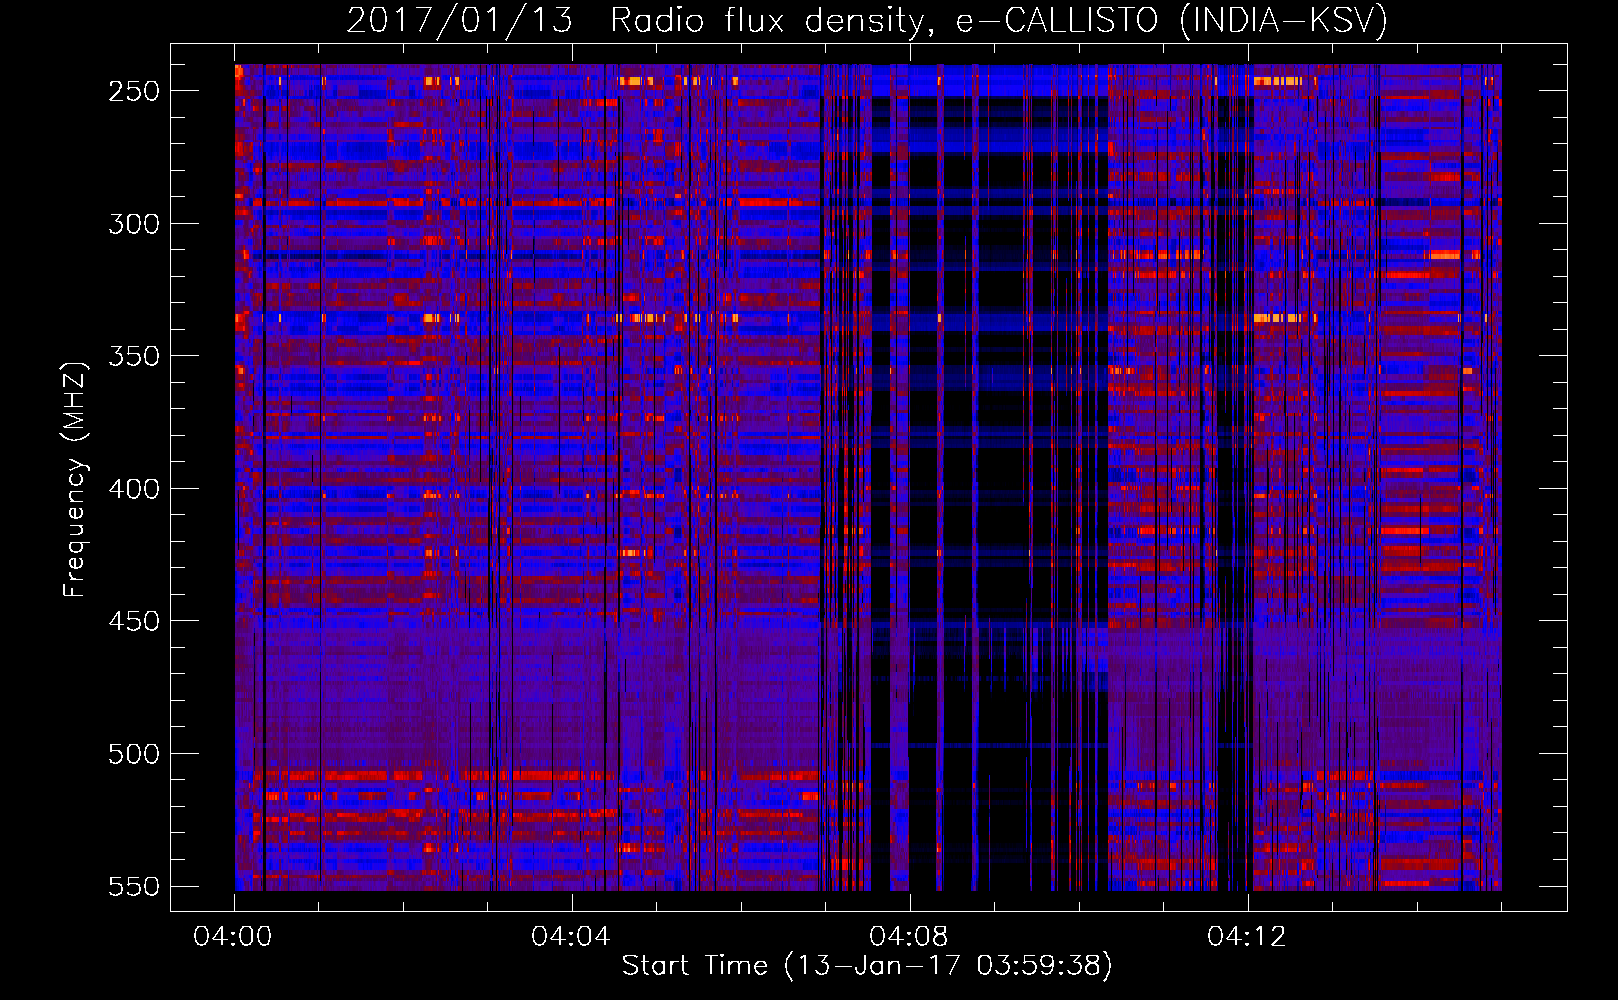Click the 'Frequency (MHZ)' axis label
This screenshot has height=1000, width=1618.
[x=75, y=480]
